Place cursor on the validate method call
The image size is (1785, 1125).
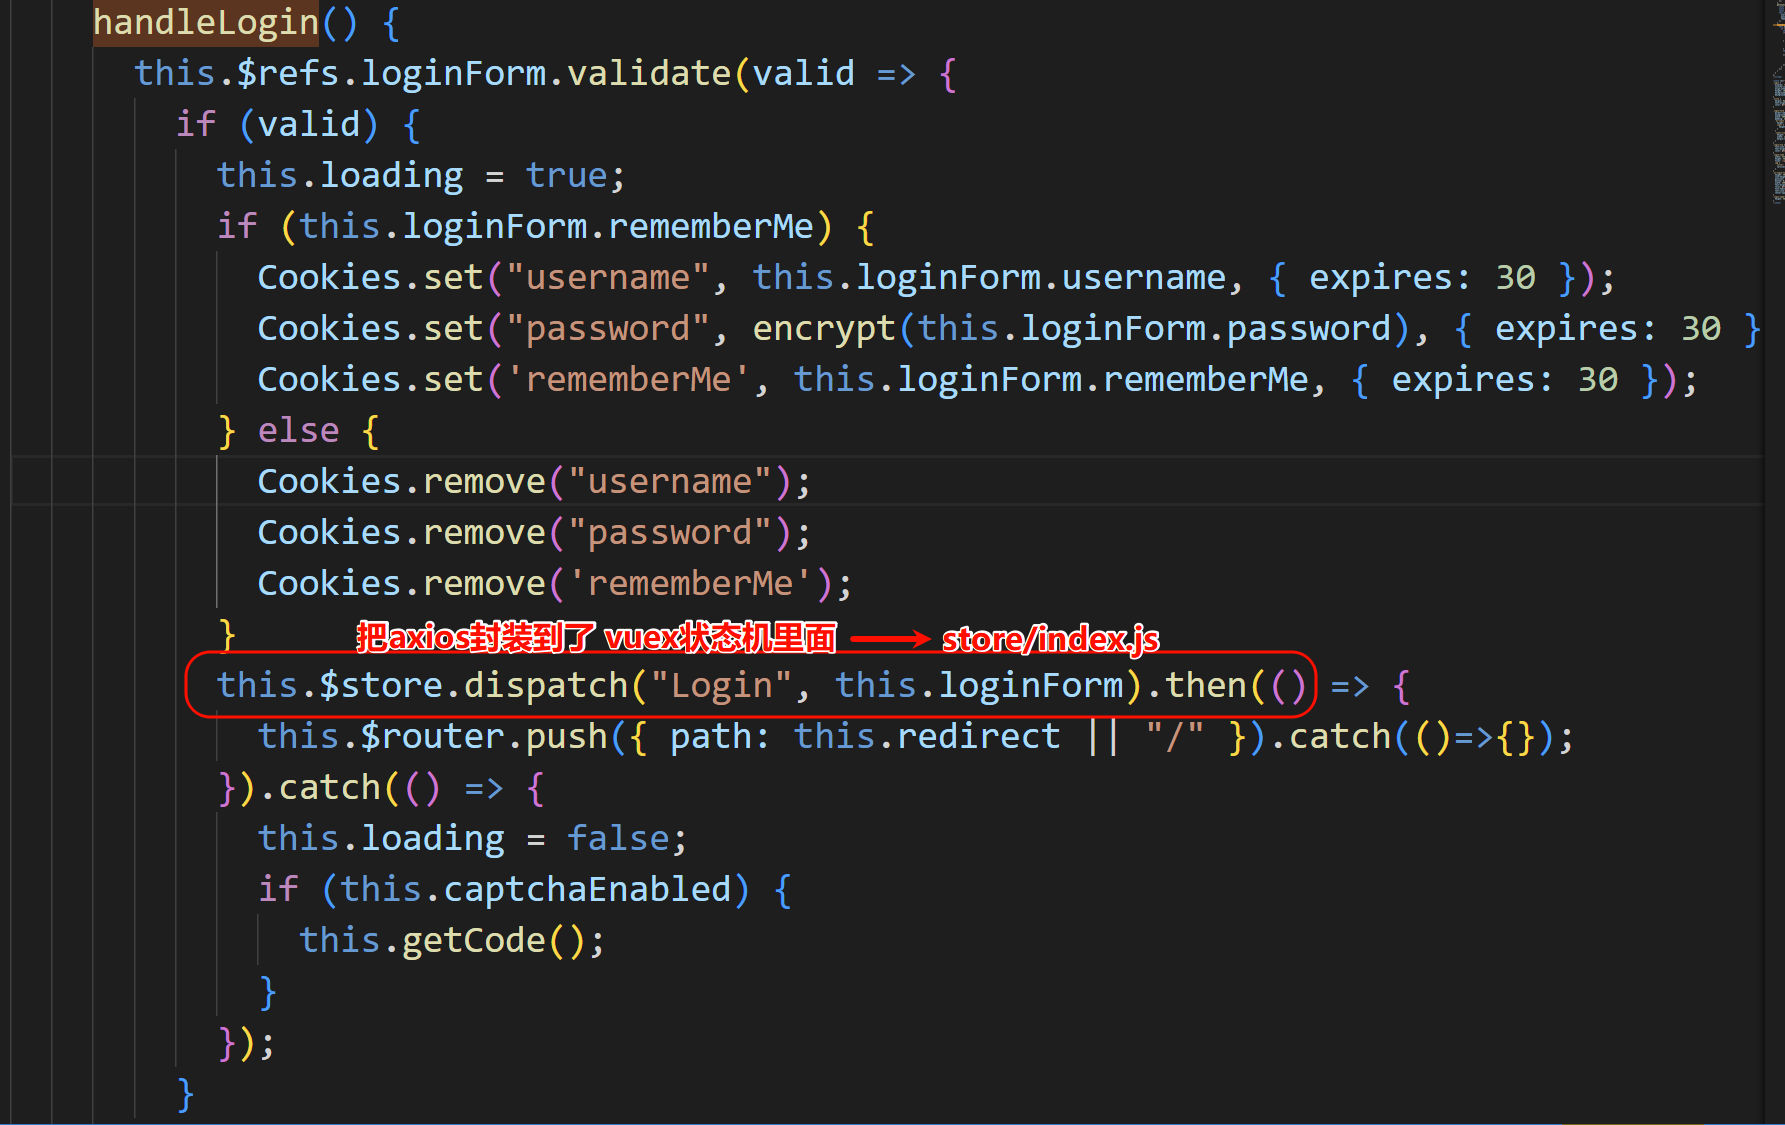coord(648,73)
